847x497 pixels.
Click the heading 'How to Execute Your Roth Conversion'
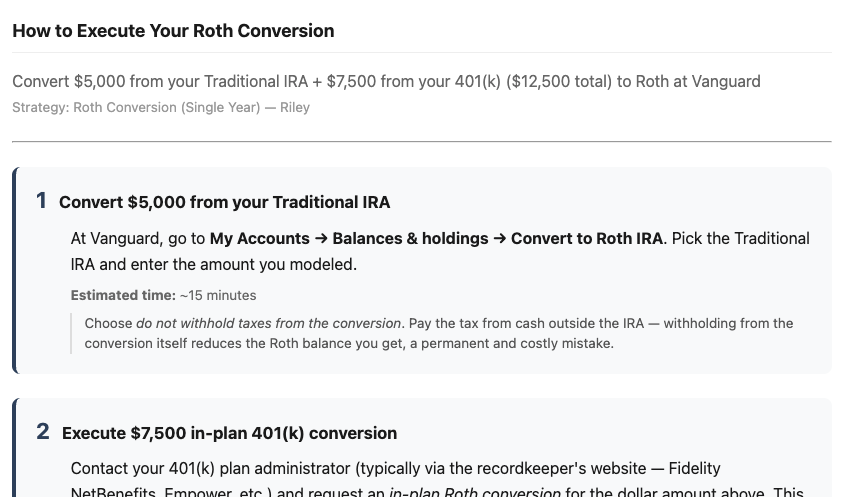173,31
